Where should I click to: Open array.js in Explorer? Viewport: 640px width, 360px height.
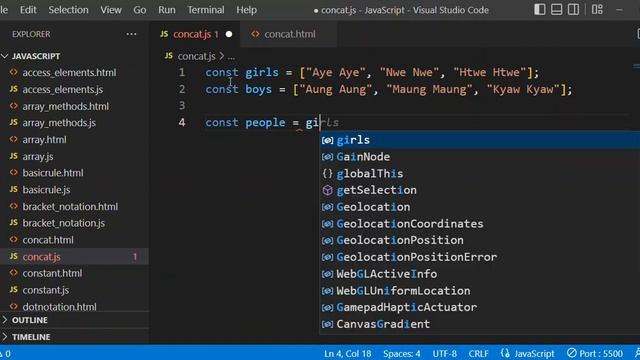pyautogui.click(x=38, y=156)
